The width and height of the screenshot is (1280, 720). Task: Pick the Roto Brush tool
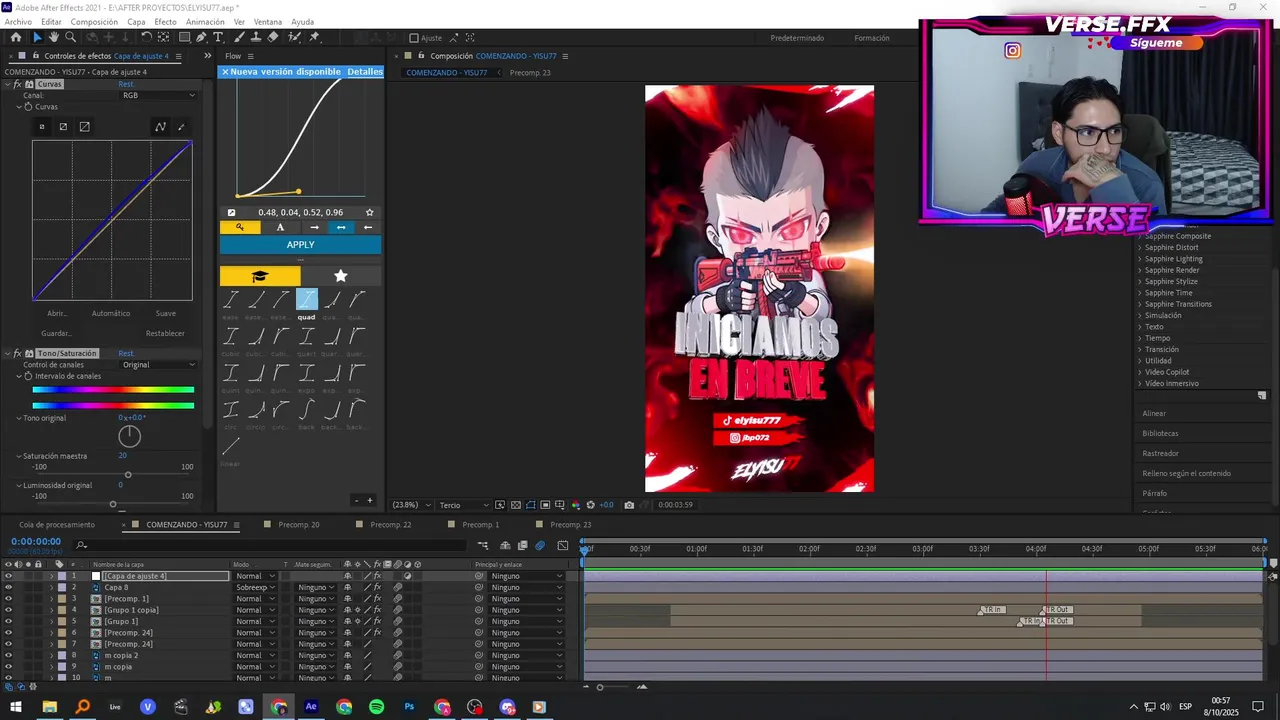[294, 38]
